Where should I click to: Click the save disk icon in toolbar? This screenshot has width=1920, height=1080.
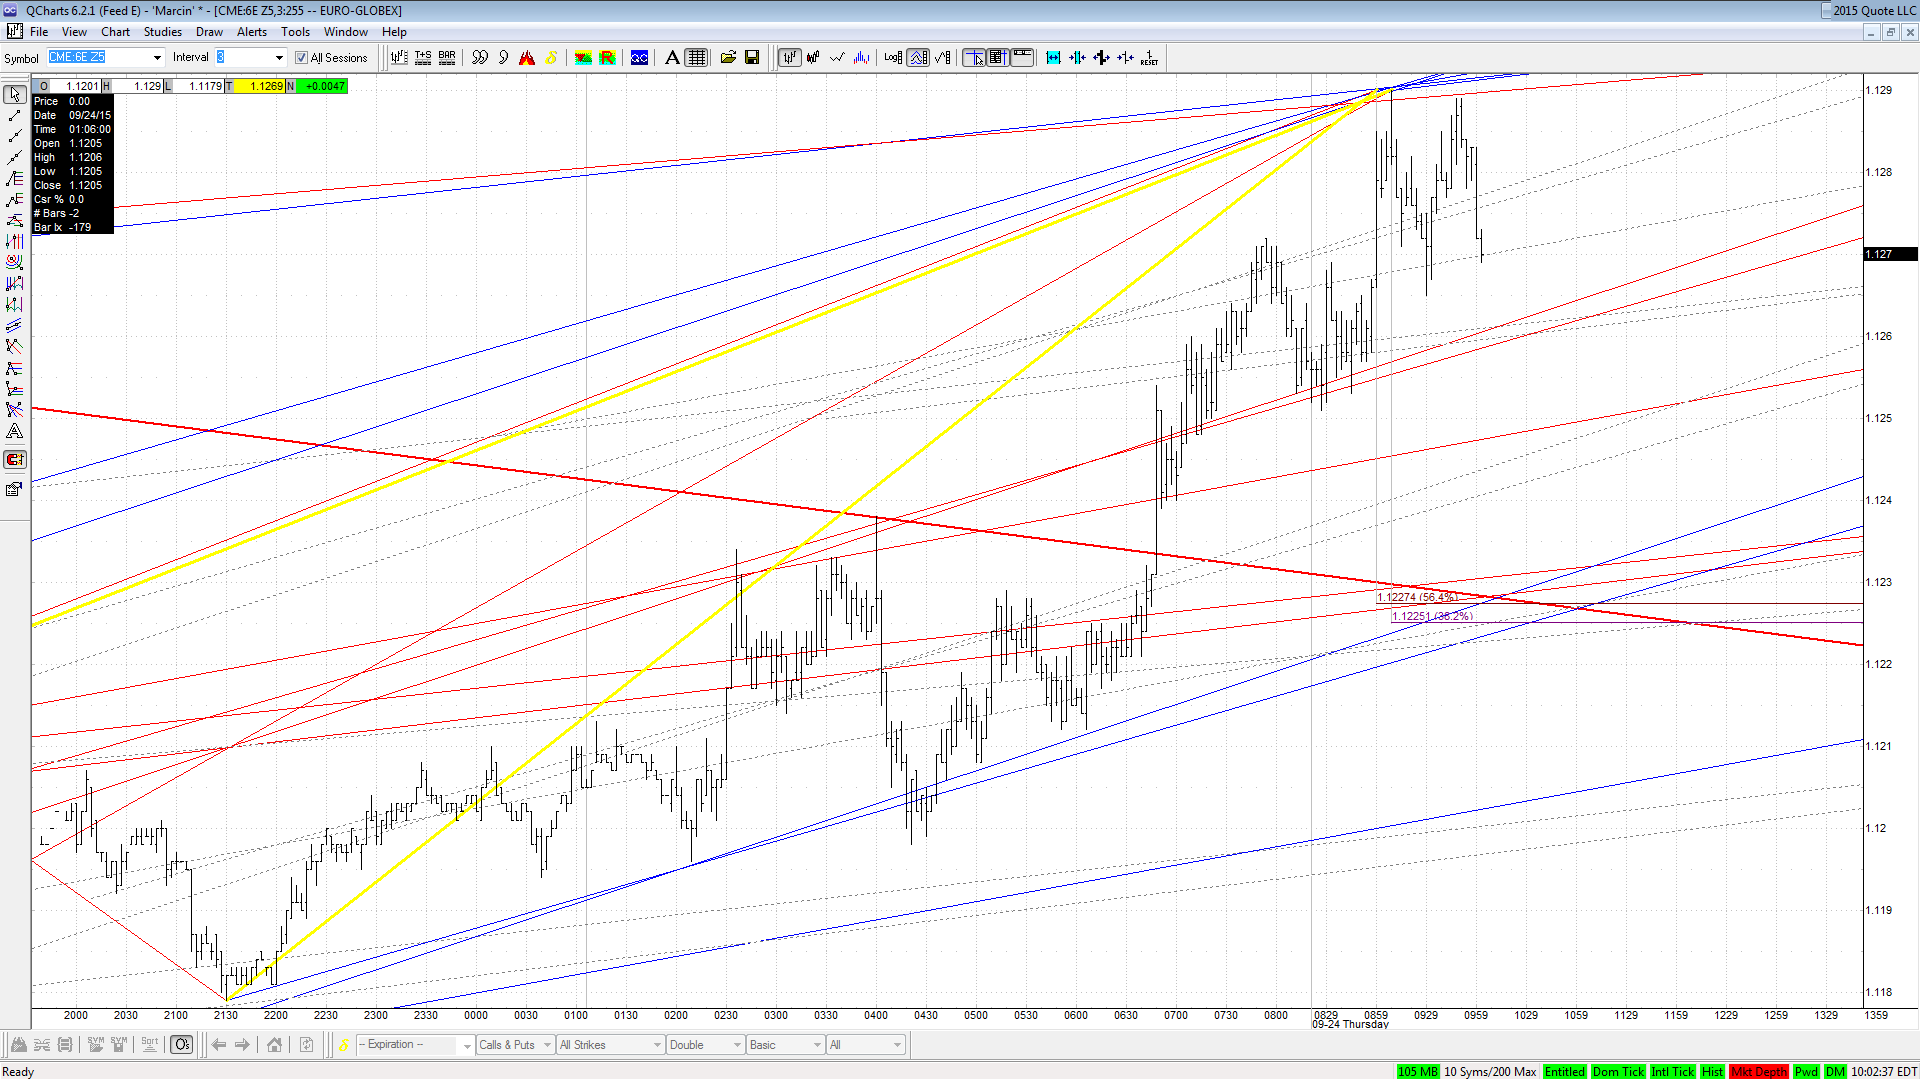coord(752,58)
